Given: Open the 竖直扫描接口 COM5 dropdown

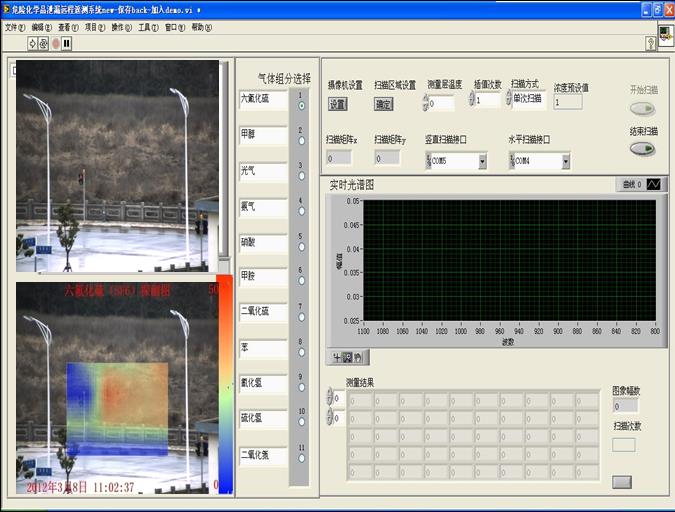Looking at the screenshot, I should pos(482,160).
